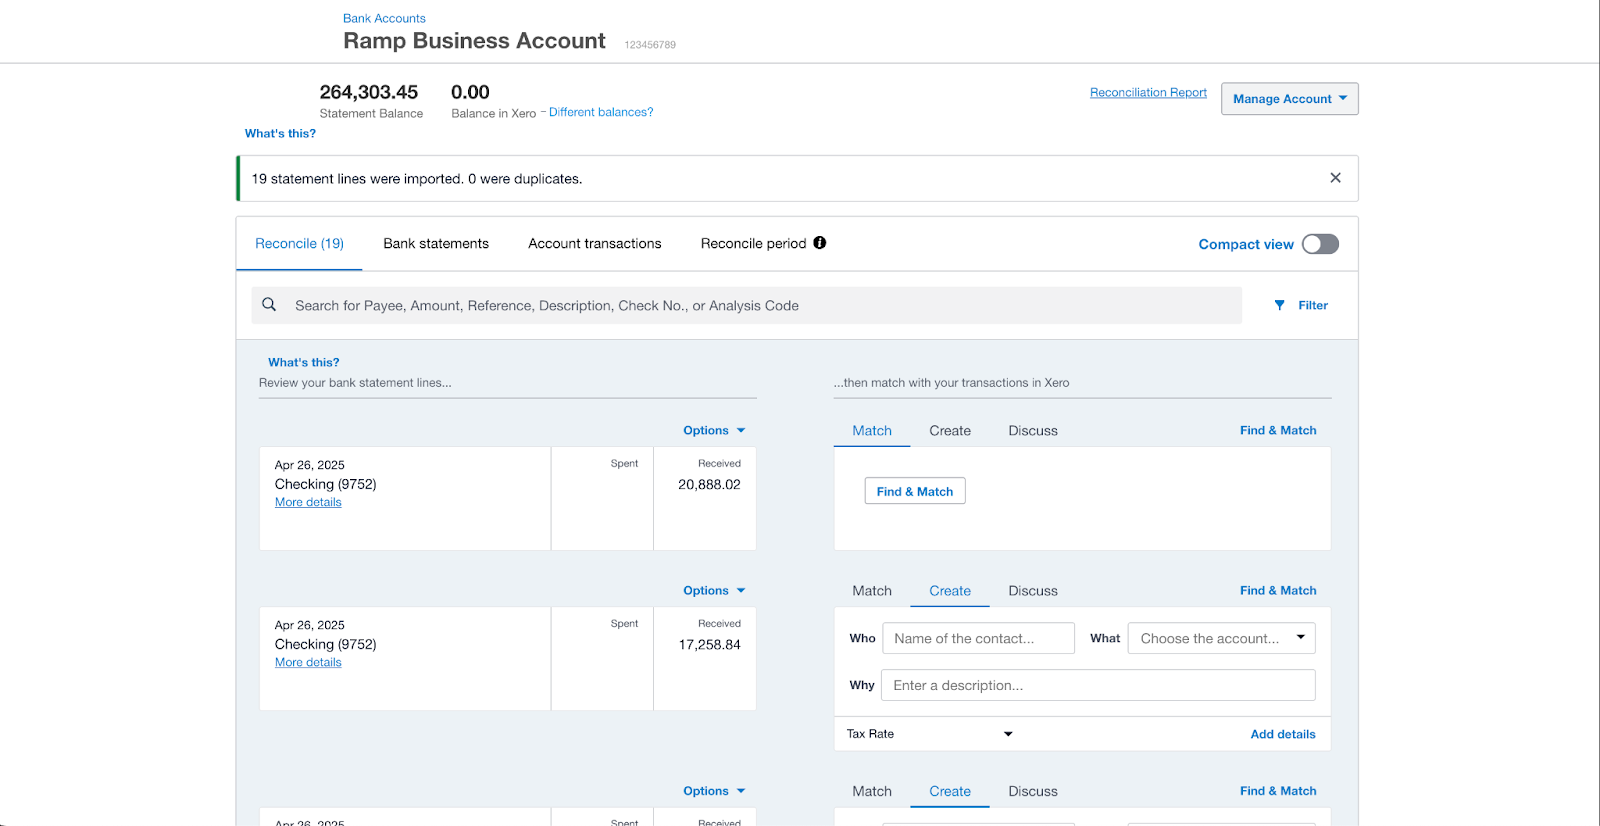Click Add details link
This screenshot has height=826, width=1600.
[1283, 734]
